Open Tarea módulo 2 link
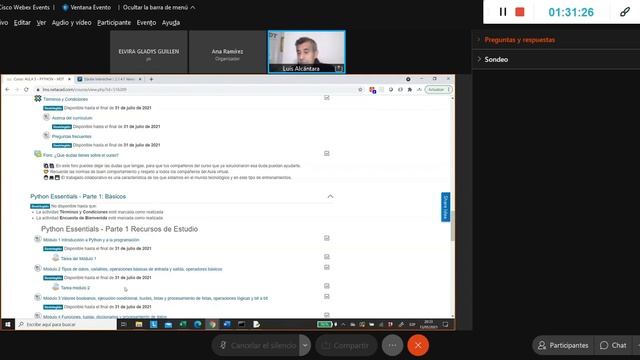 (75, 288)
